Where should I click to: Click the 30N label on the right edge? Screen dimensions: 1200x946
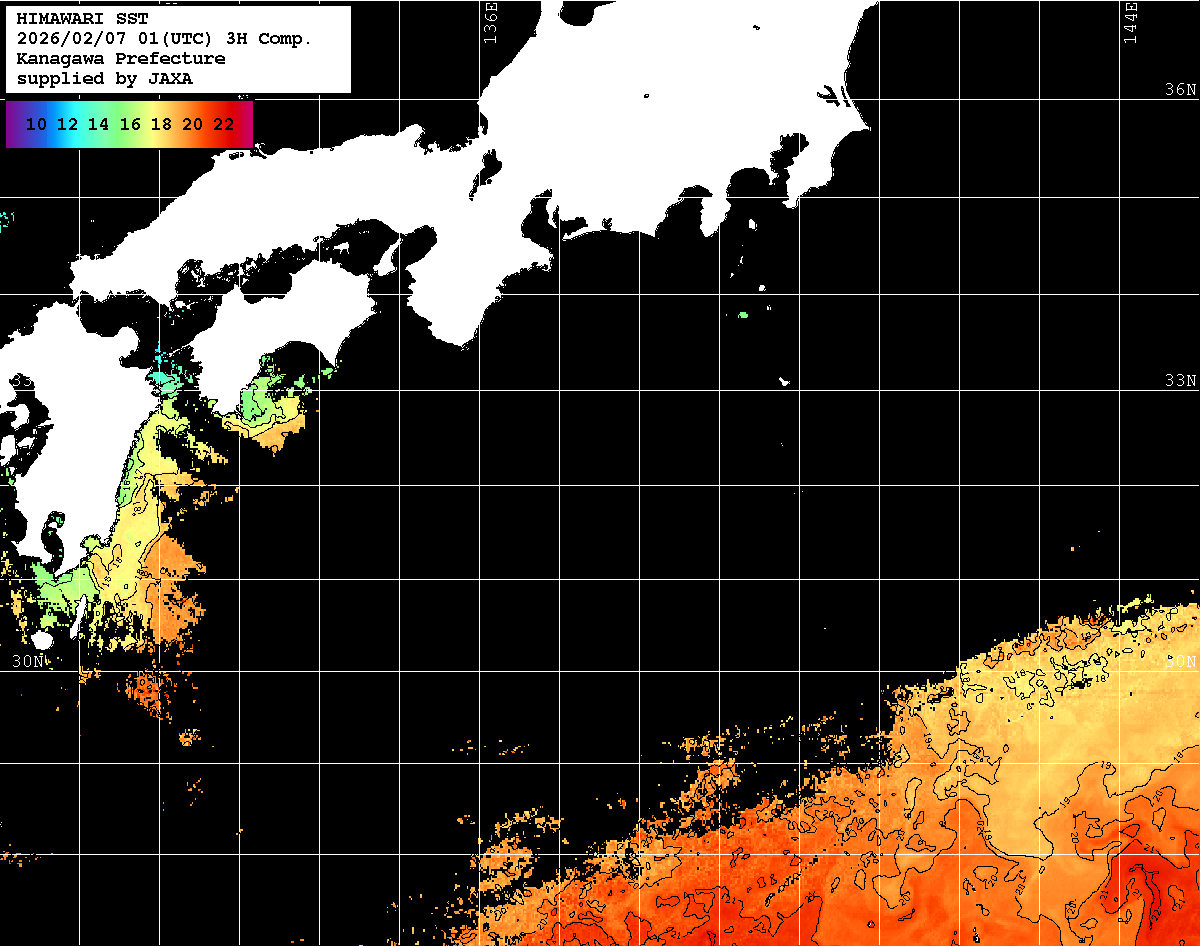[x=1180, y=662]
